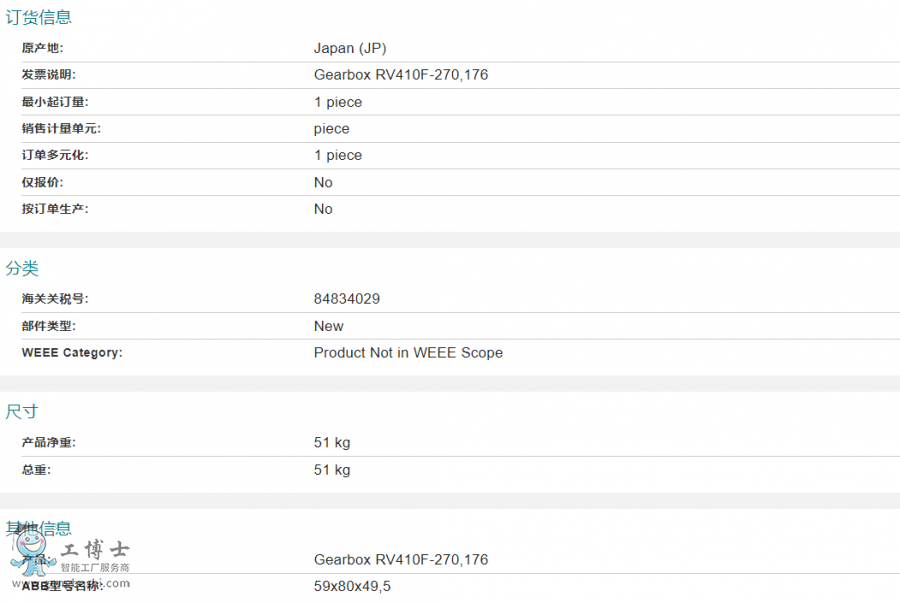
Task: Select the 按订单生产 value No
Action: (323, 209)
